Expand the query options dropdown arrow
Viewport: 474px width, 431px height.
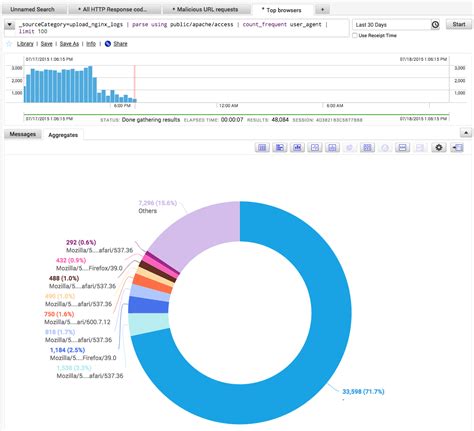coord(9,25)
